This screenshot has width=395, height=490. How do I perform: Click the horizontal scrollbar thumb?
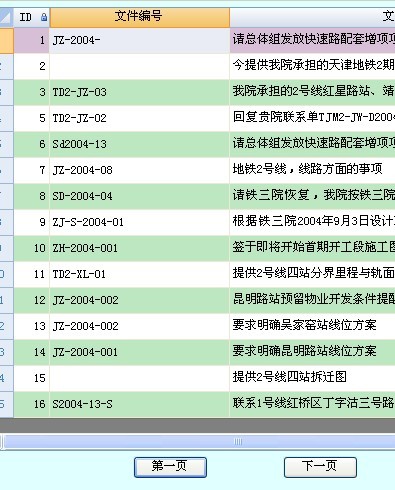200,442
